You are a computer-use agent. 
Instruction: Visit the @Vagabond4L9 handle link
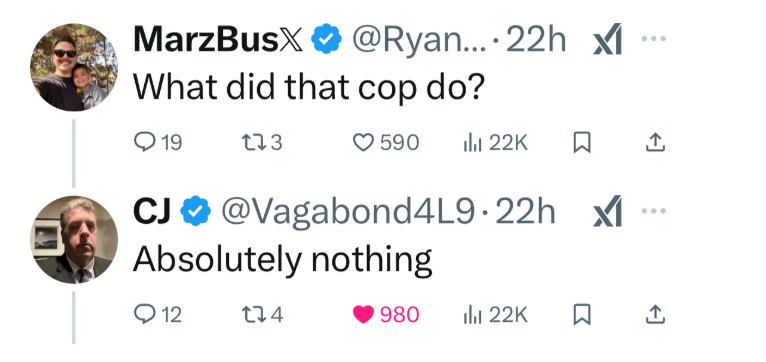coord(348,212)
